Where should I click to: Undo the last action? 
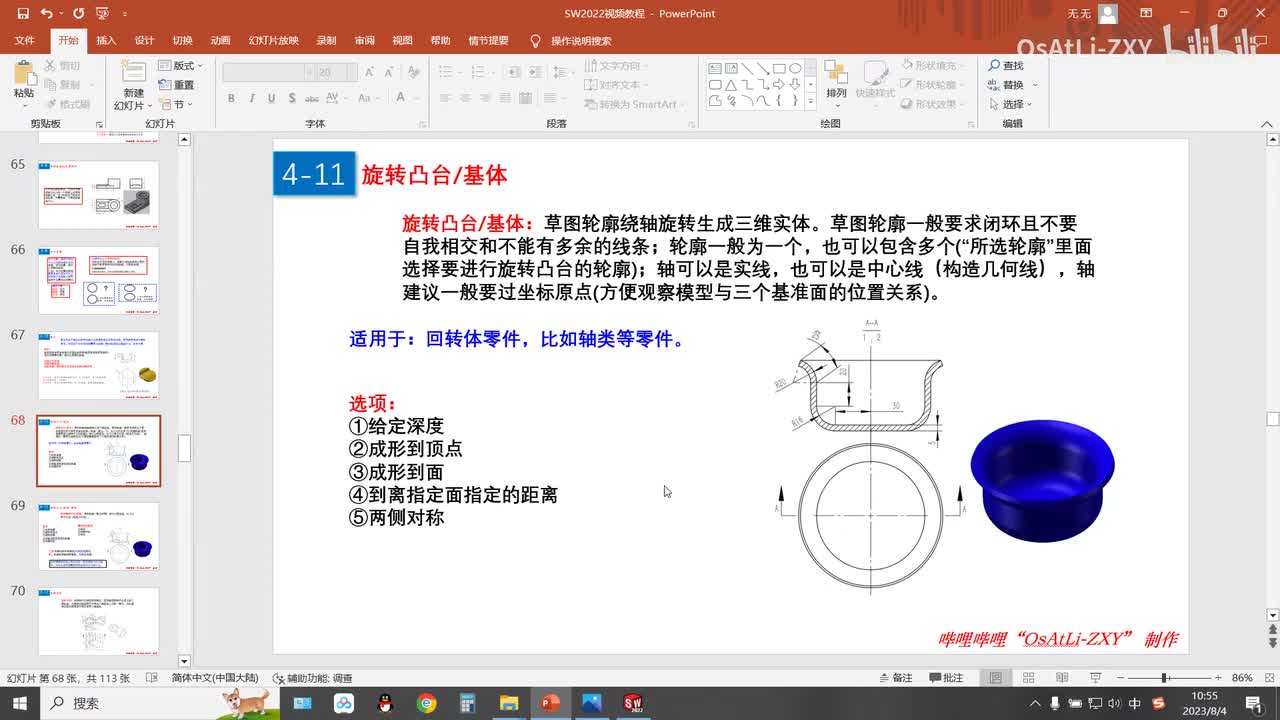(x=46, y=14)
